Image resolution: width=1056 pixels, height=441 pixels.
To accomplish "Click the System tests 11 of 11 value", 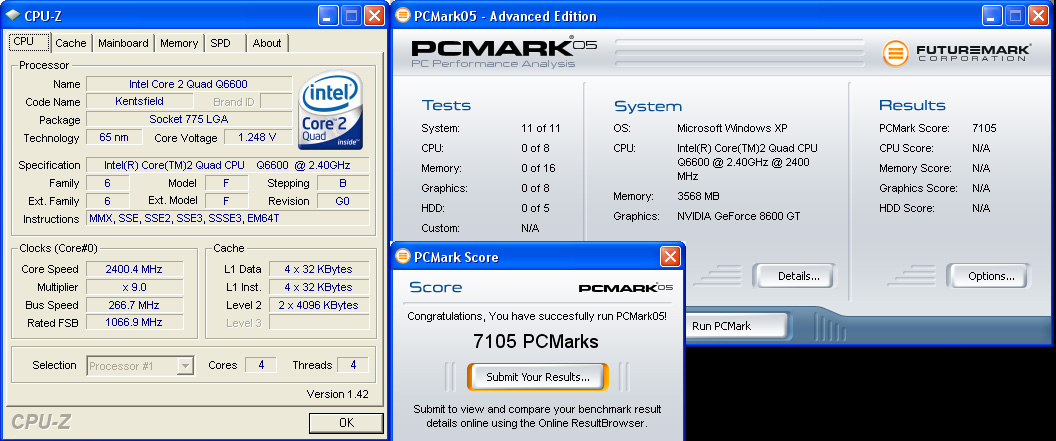I will pos(541,128).
